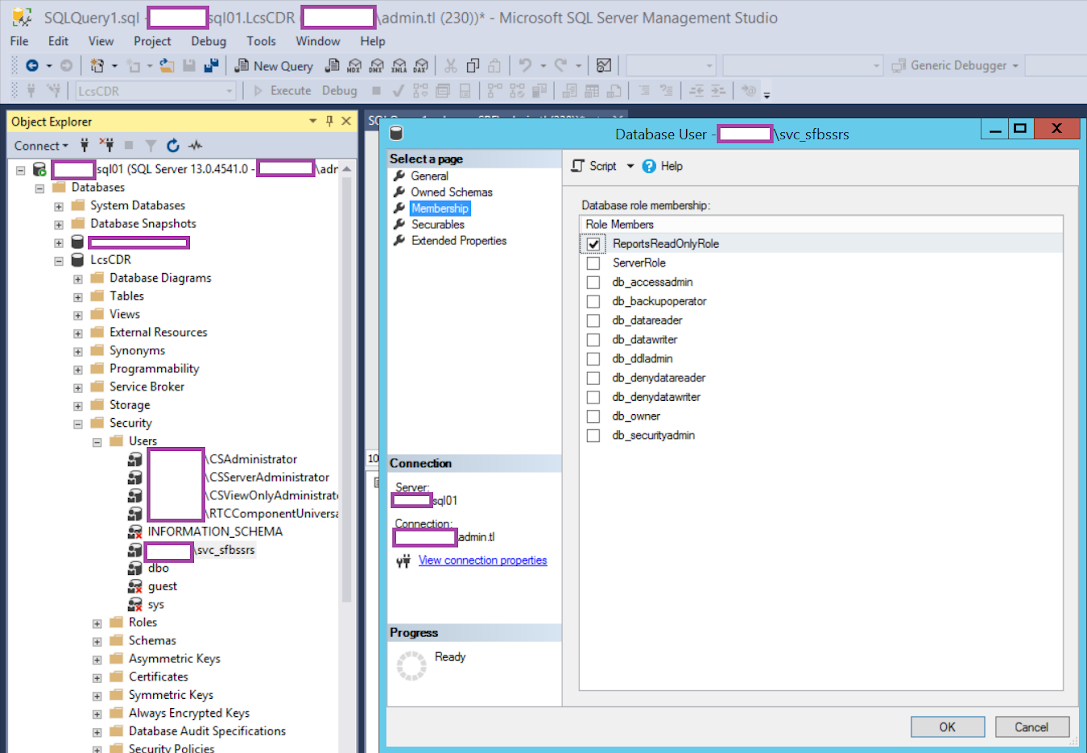Open the Edit menu
The image size is (1087, 753).
point(58,42)
